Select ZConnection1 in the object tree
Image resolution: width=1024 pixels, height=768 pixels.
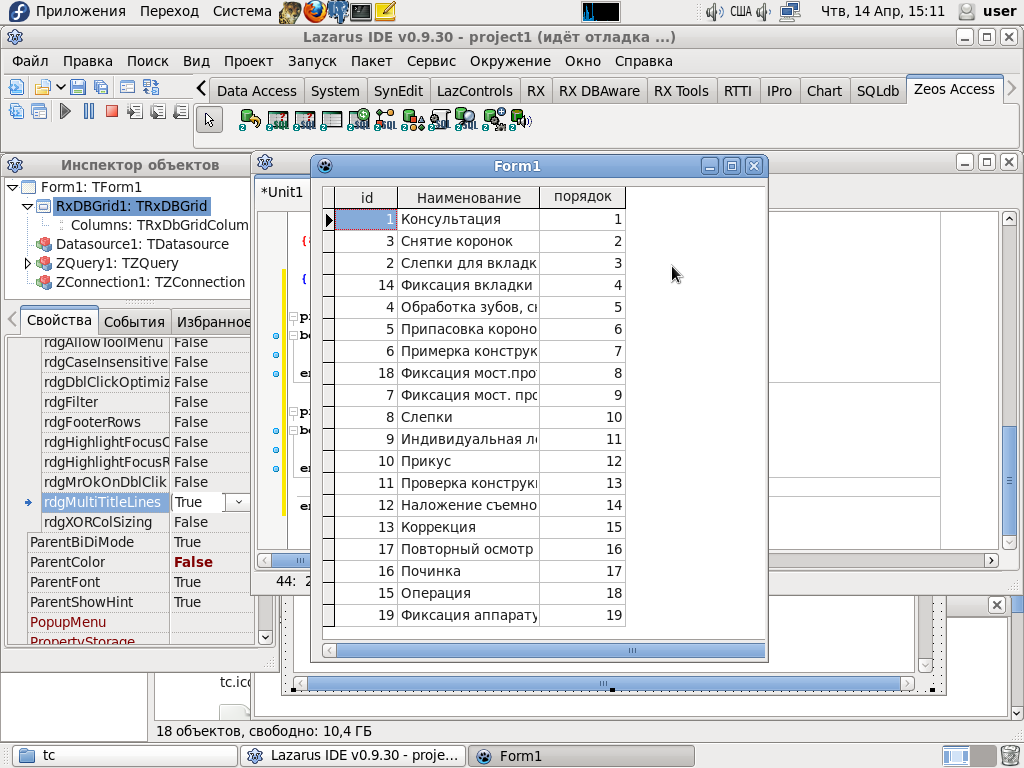[x=150, y=282]
